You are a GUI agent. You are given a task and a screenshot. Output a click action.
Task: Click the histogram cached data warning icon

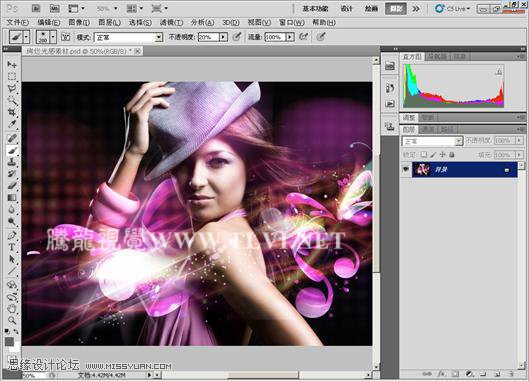[x=499, y=72]
